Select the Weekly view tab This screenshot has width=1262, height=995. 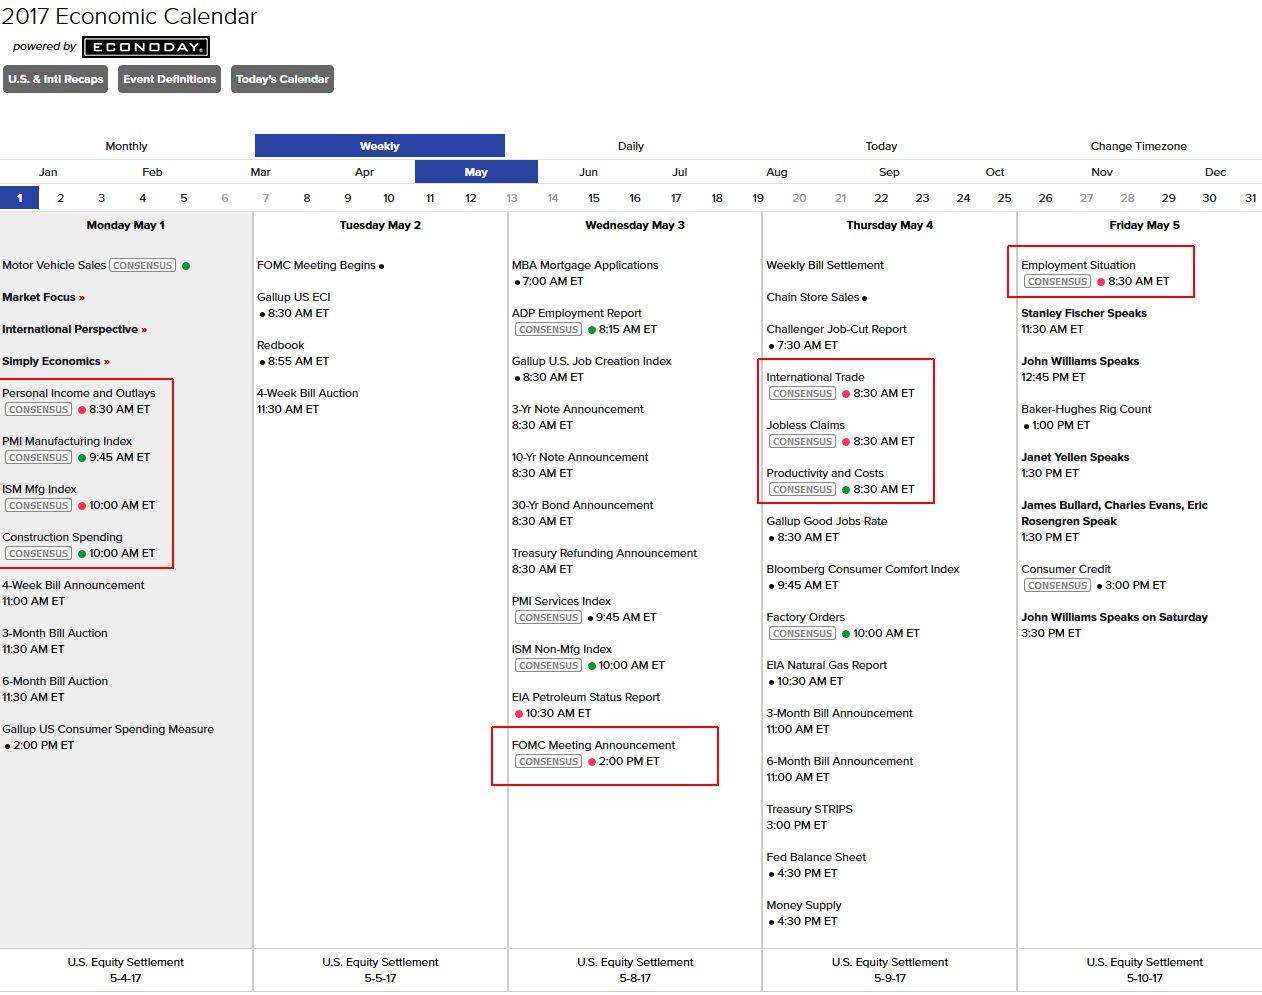click(x=380, y=146)
